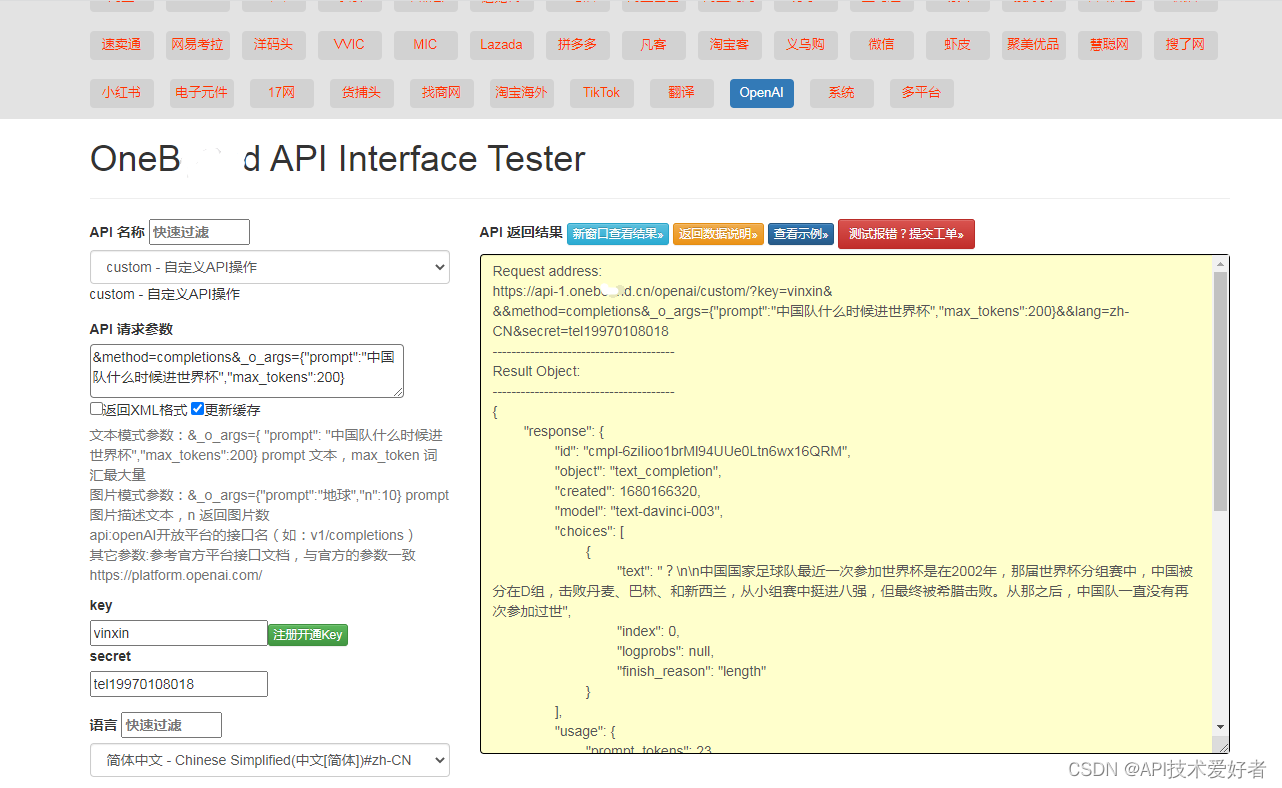1282x788 pixels.
Task: Select the 聚美优品 tab
Action: click(x=1034, y=45)
